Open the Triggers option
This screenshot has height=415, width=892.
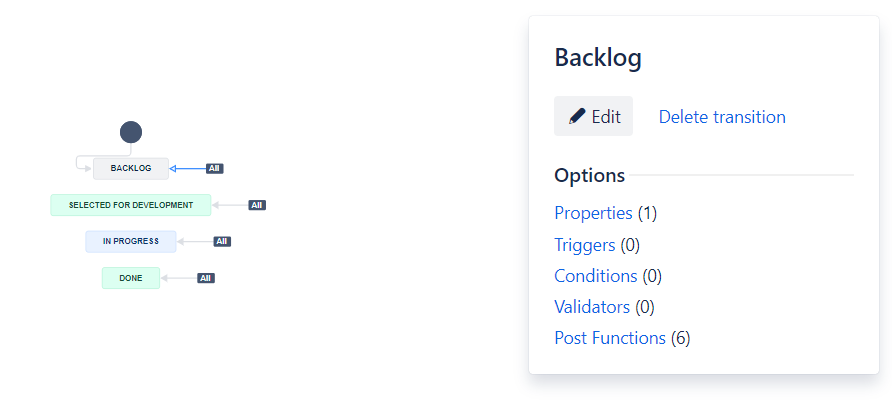(585, 245)
